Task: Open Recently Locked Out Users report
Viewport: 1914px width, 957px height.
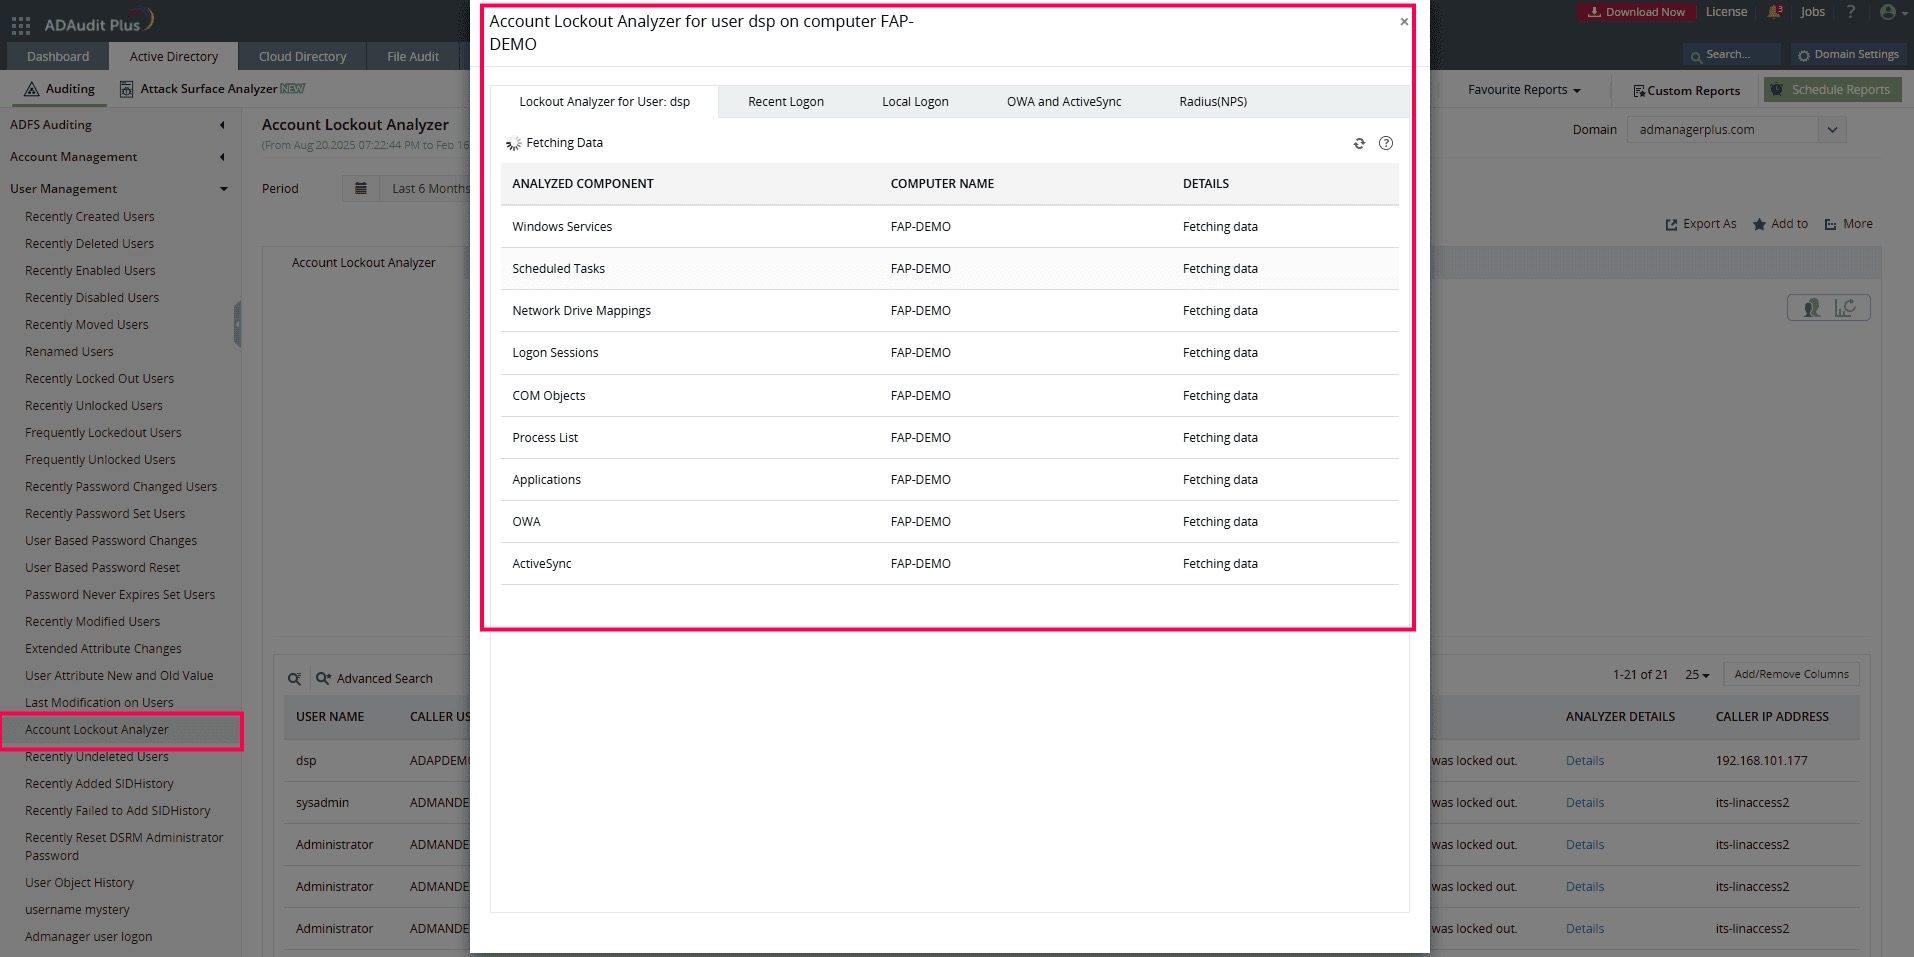Action: coord(99,379)
